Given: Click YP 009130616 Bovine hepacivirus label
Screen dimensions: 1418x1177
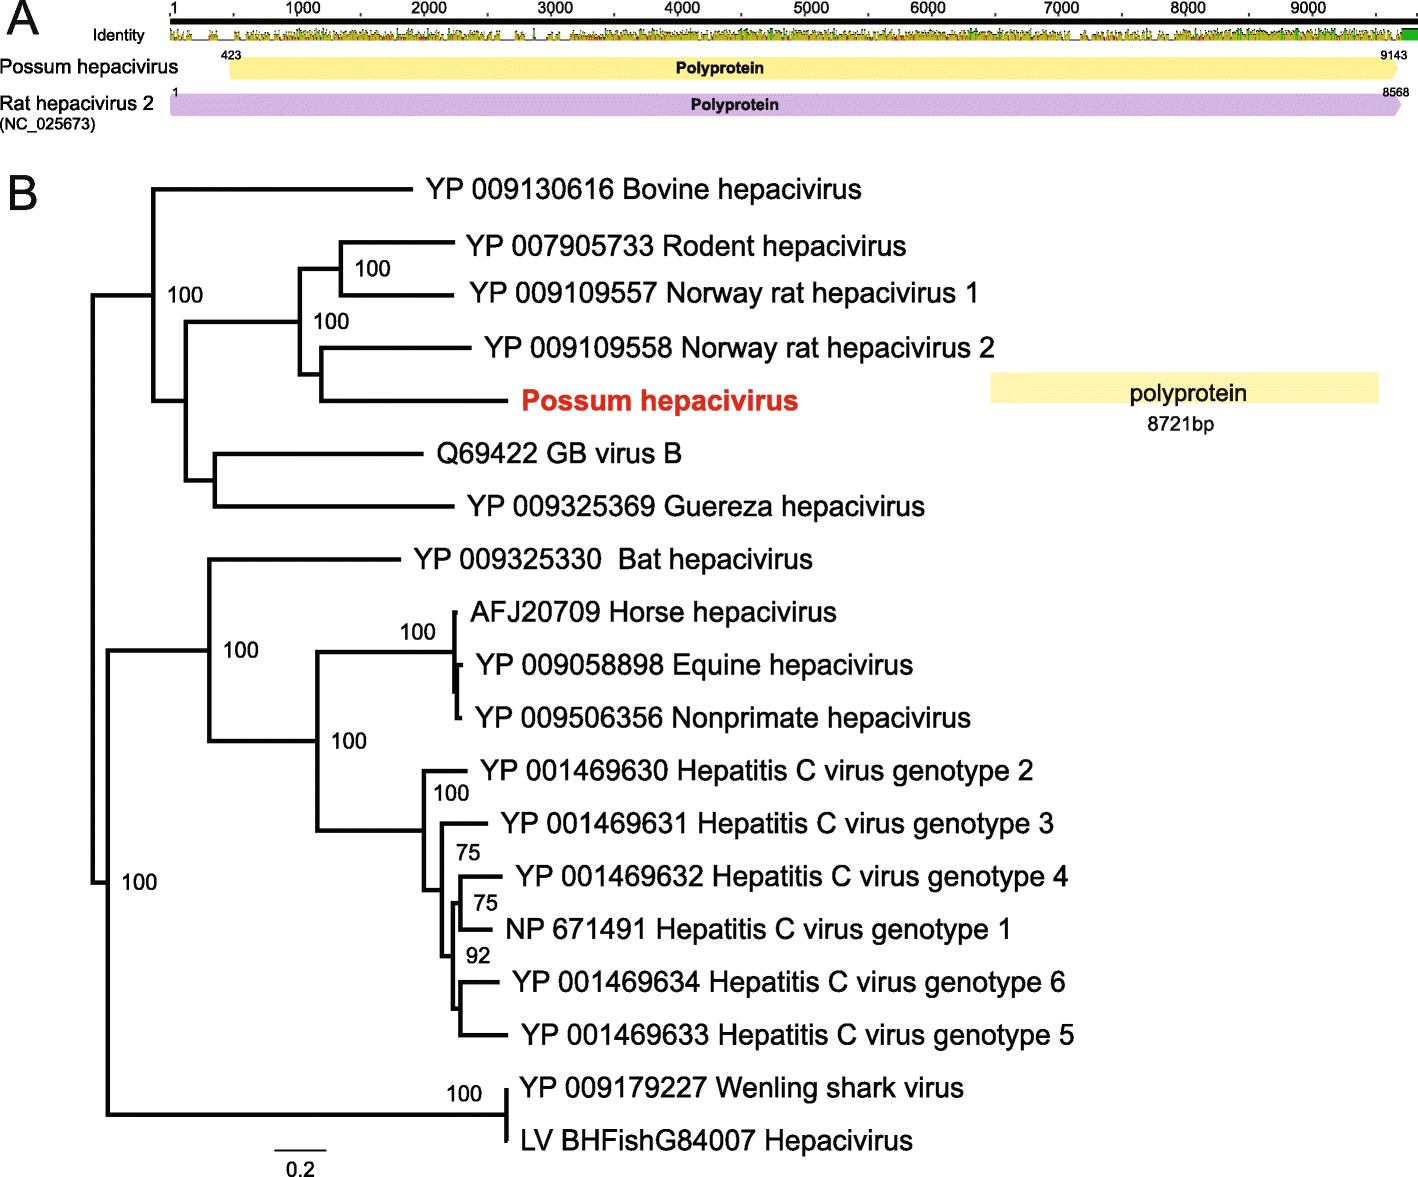Looking at the screenshot, I should (644, 189).
